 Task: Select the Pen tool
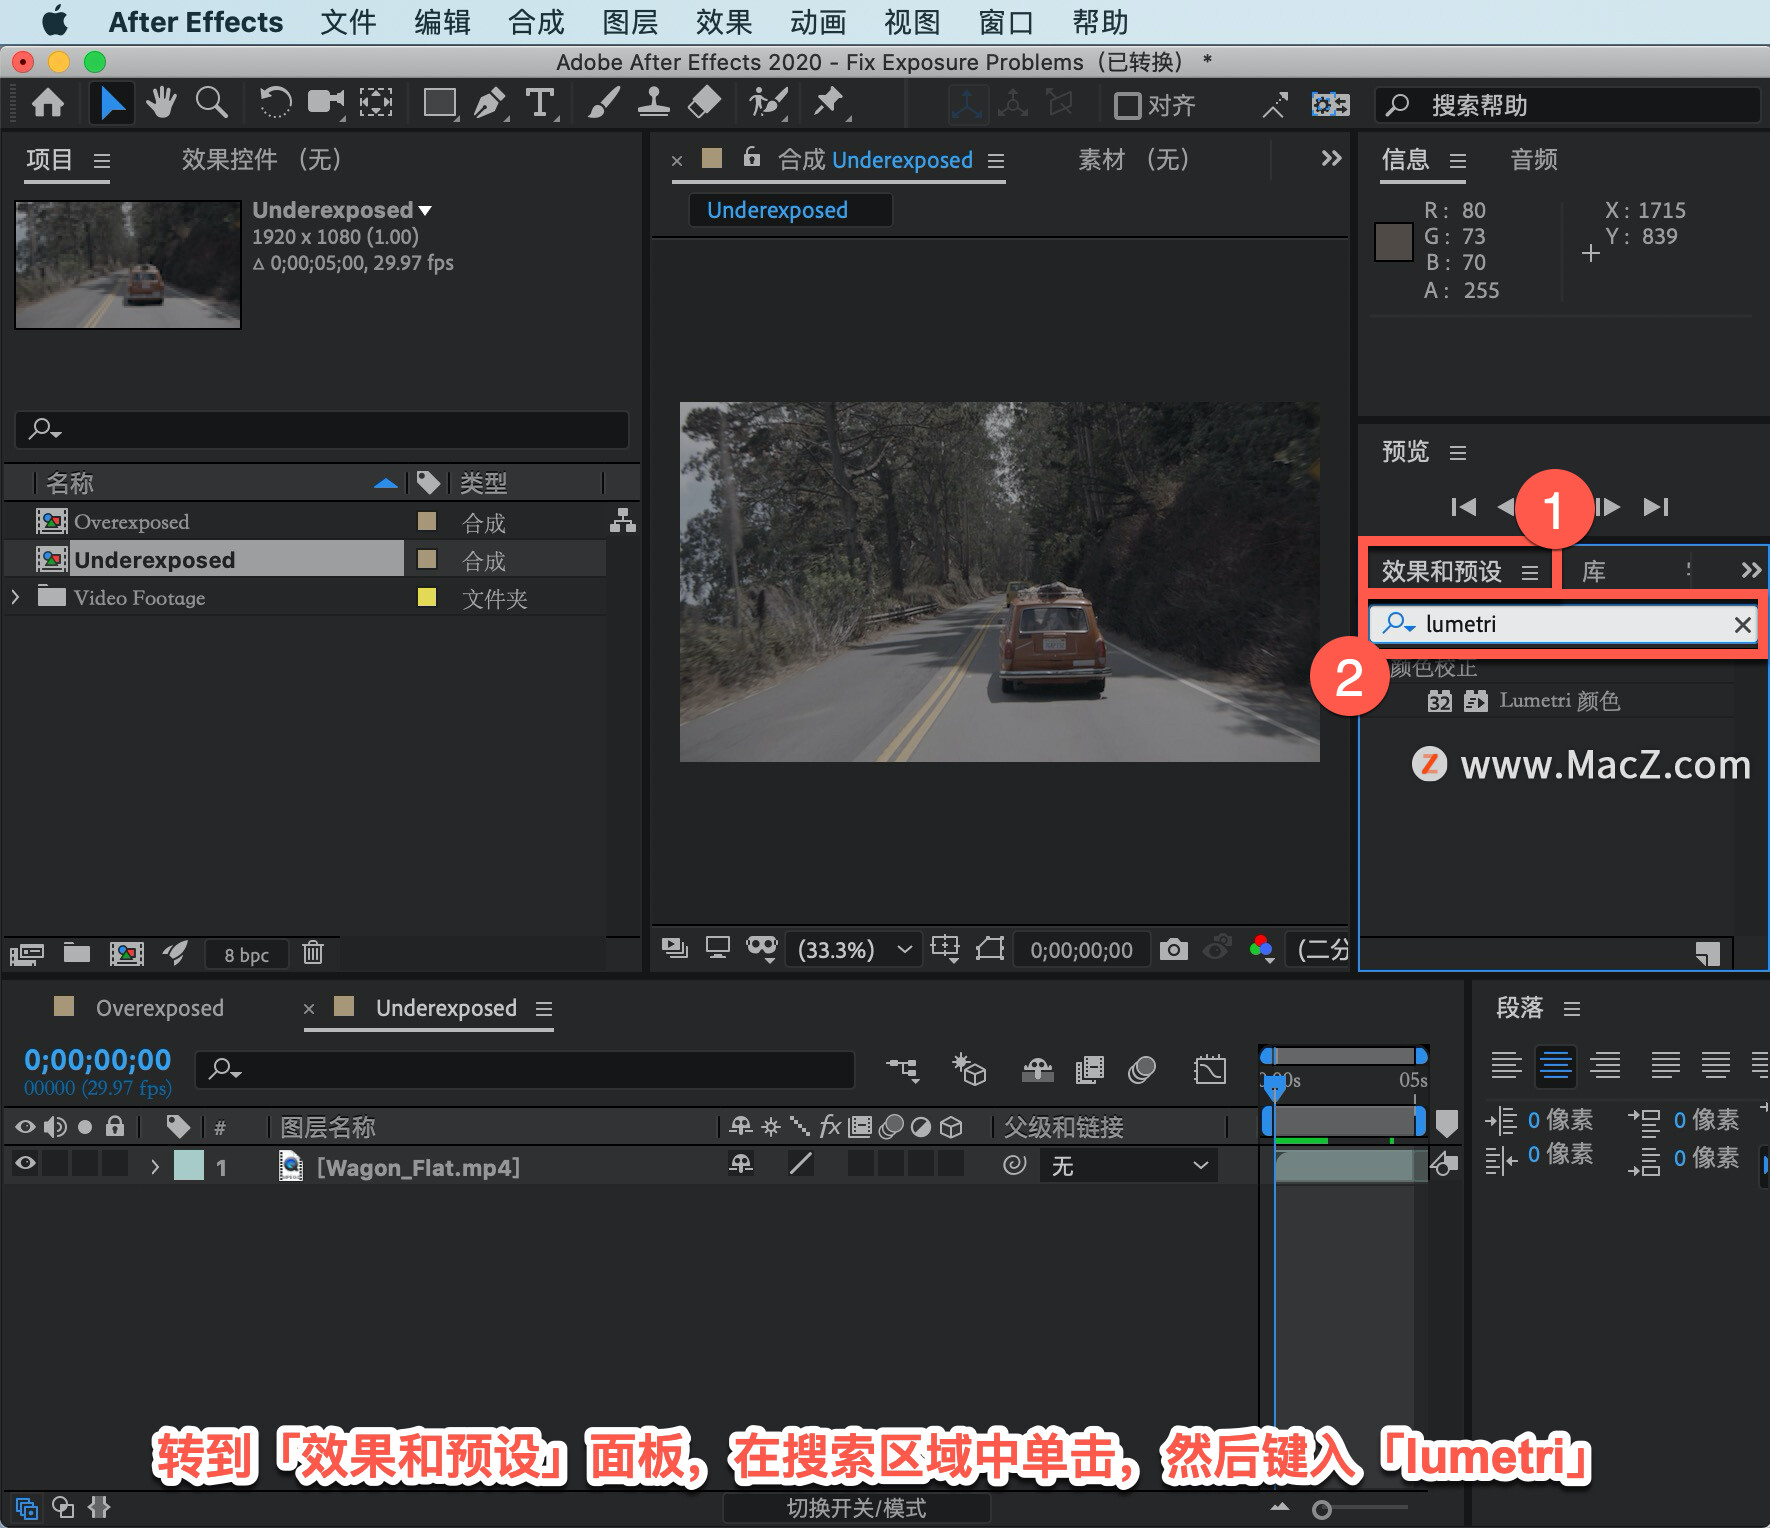point(490,104)
